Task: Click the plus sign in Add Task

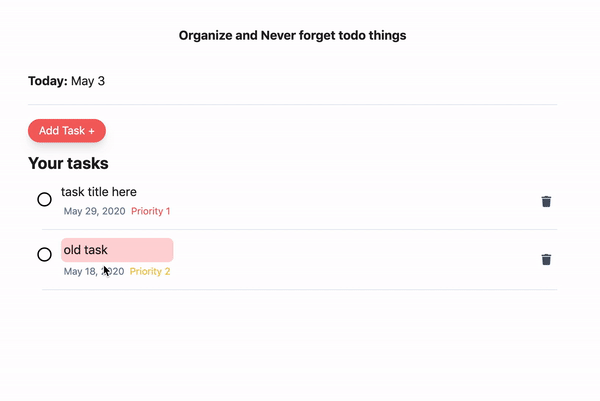Action: [91, 131]
